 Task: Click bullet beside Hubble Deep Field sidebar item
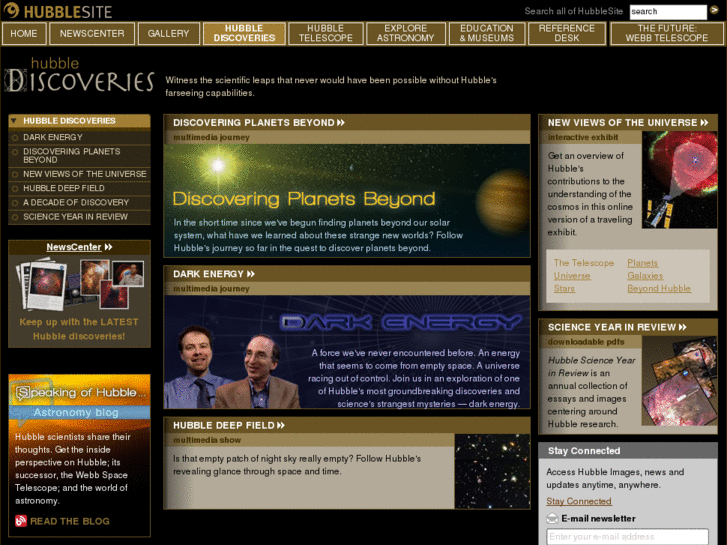15,189
